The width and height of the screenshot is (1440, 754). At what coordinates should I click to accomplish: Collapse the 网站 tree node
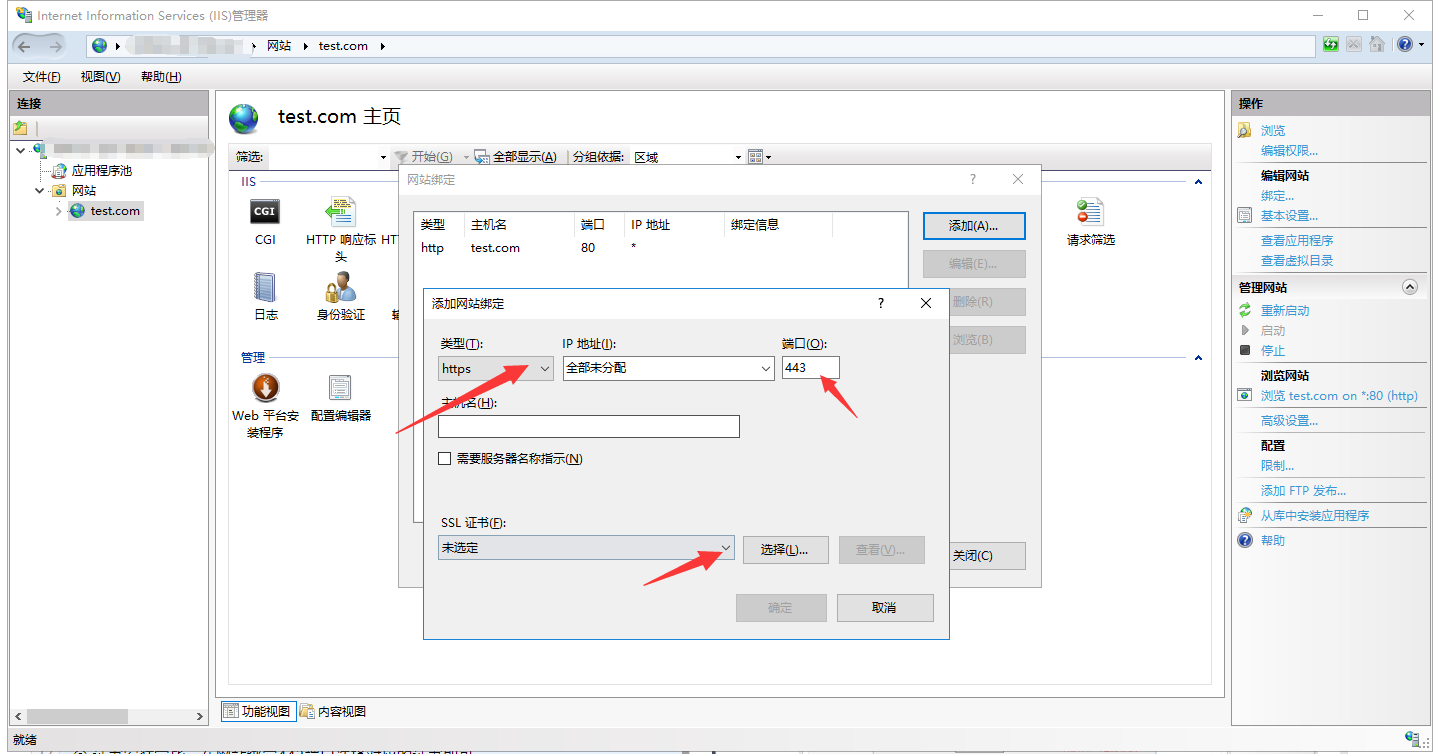tap(40, 190)
